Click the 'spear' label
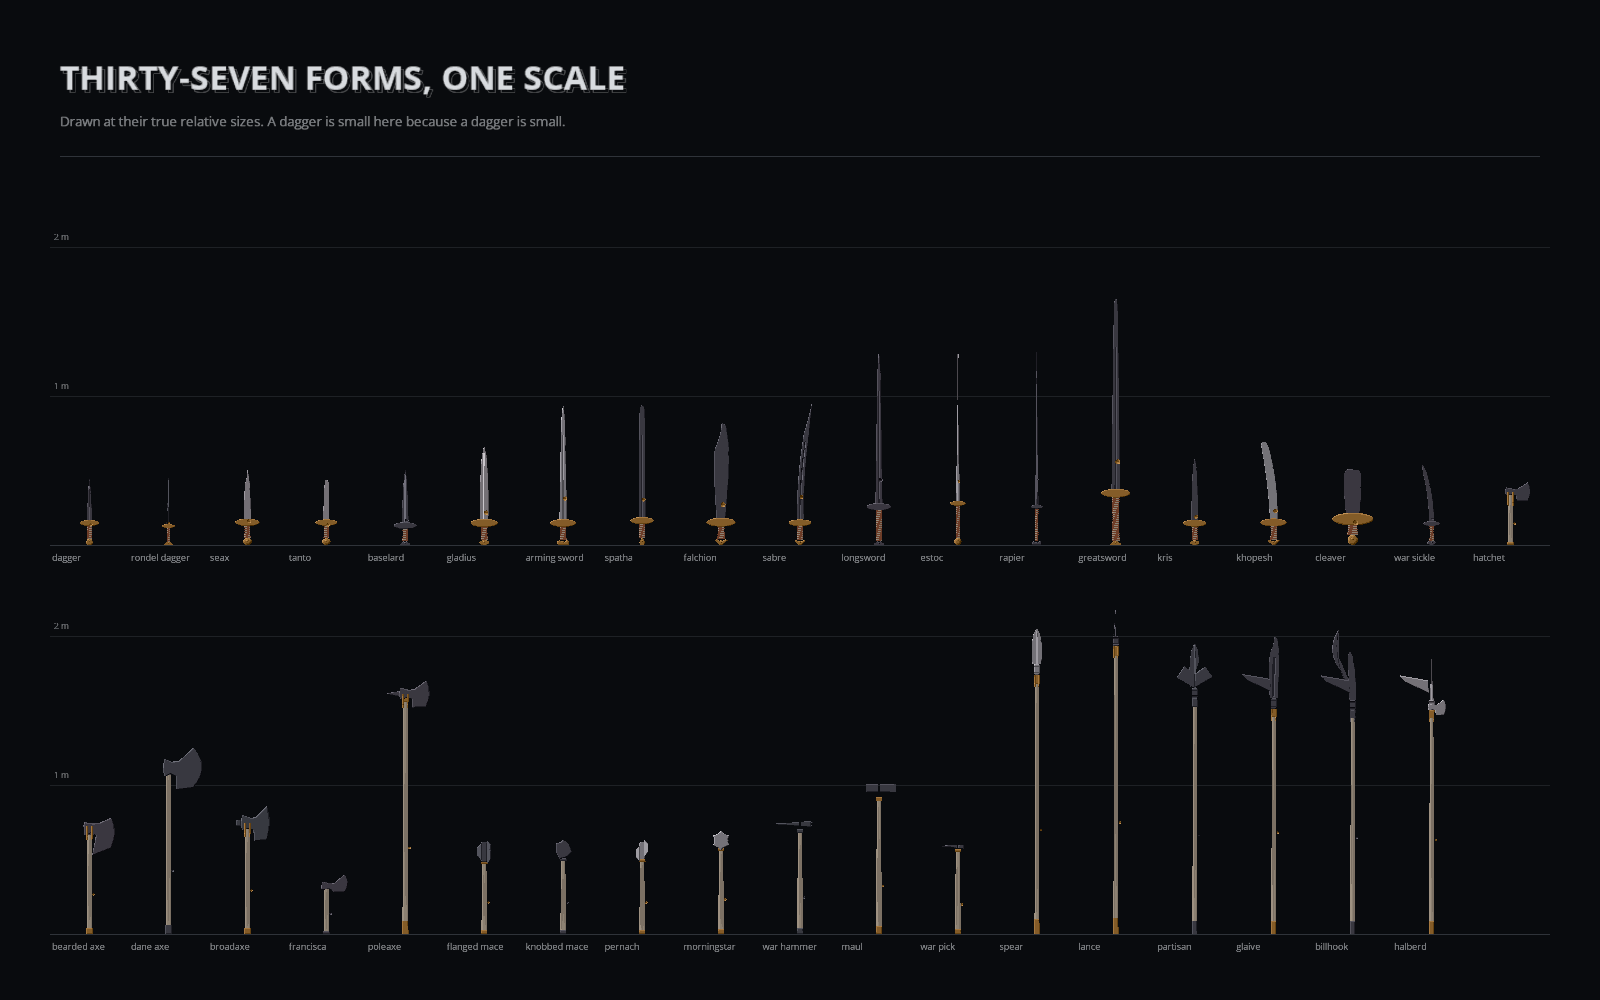Screen dimensions: 1600x1000 click(1011, 947)
